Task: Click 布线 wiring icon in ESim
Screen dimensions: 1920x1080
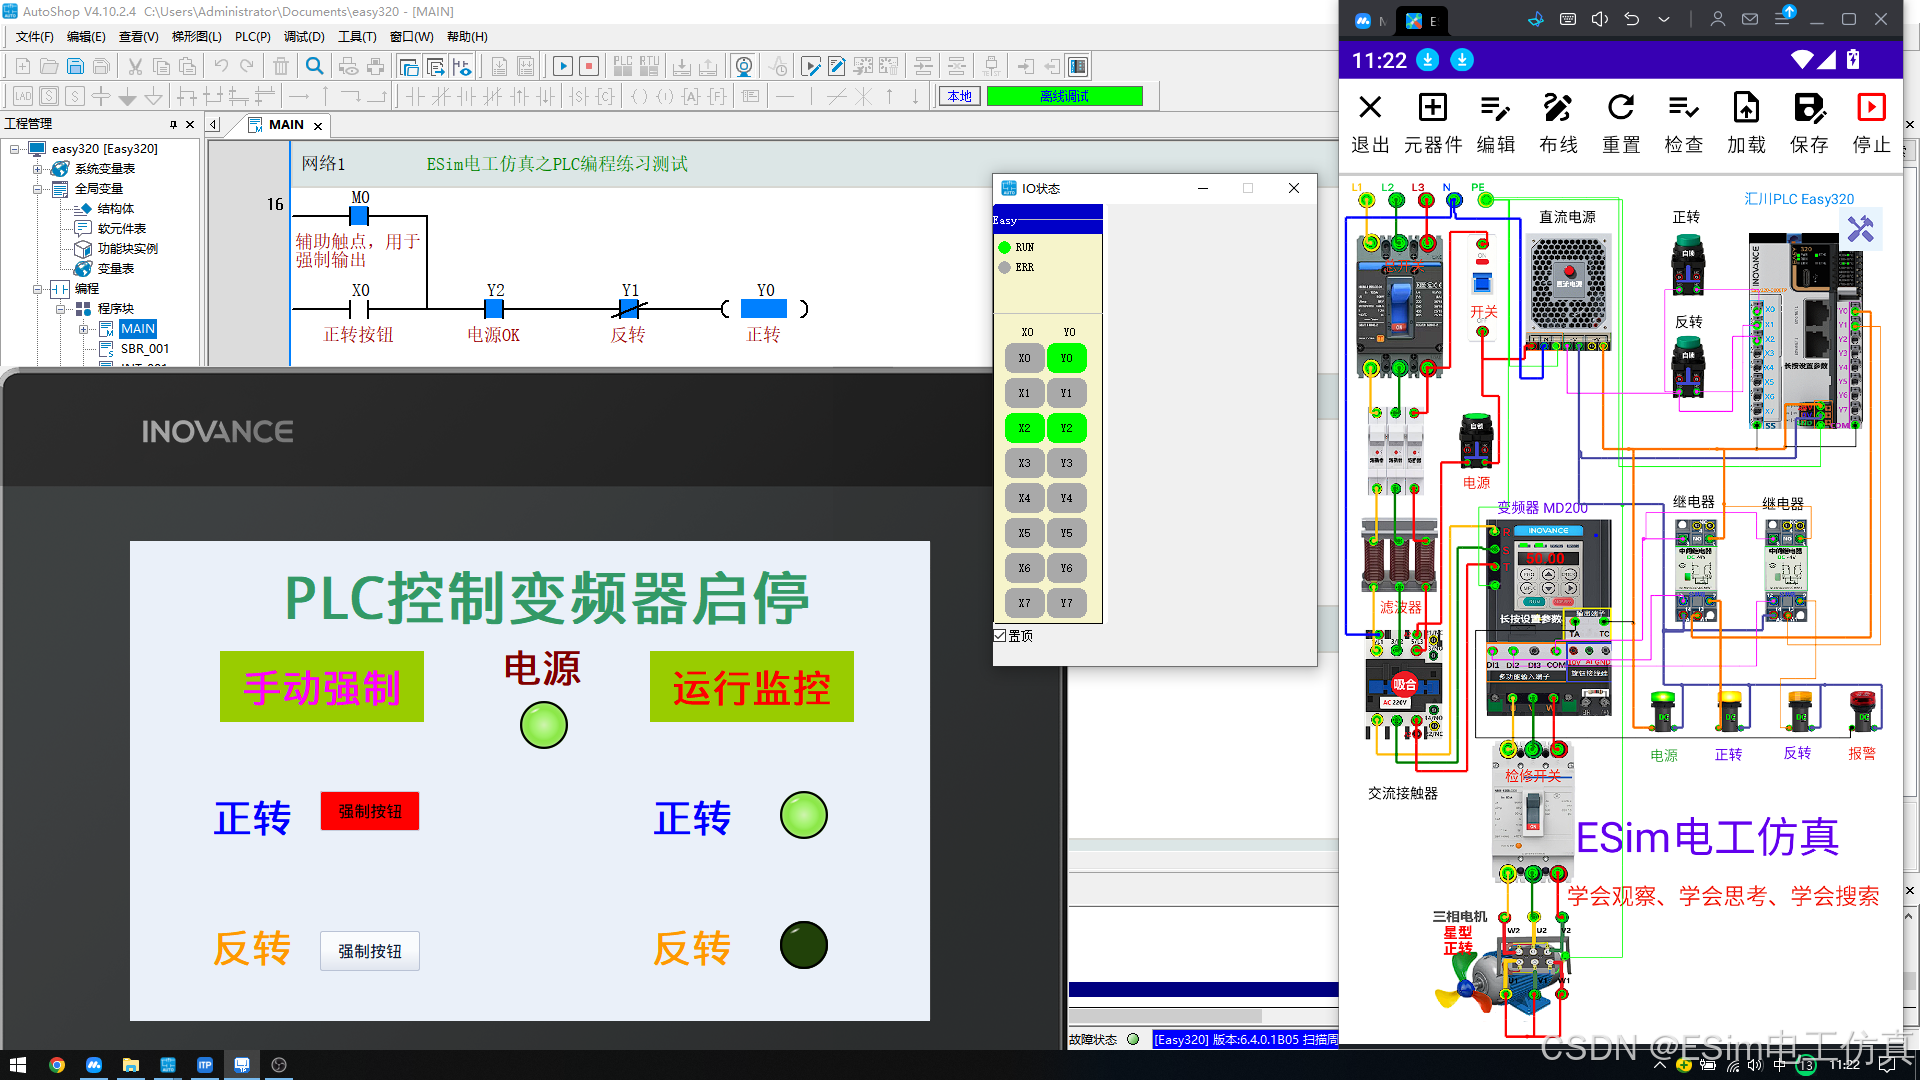Action: click(1558, 123)
